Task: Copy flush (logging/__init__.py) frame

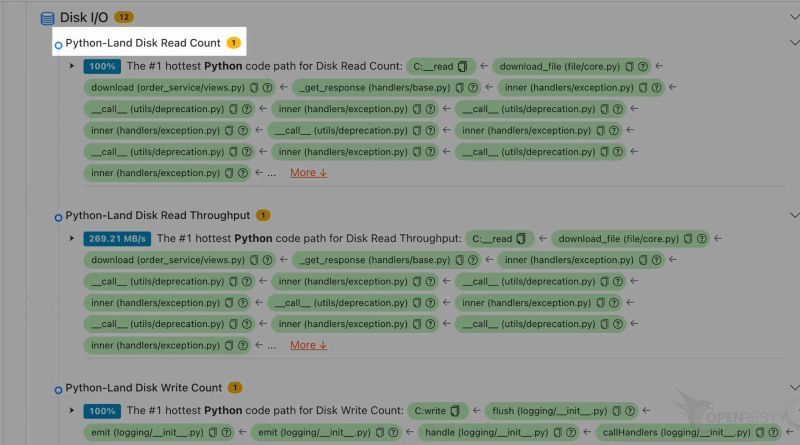Action: (x=617, y=411)
